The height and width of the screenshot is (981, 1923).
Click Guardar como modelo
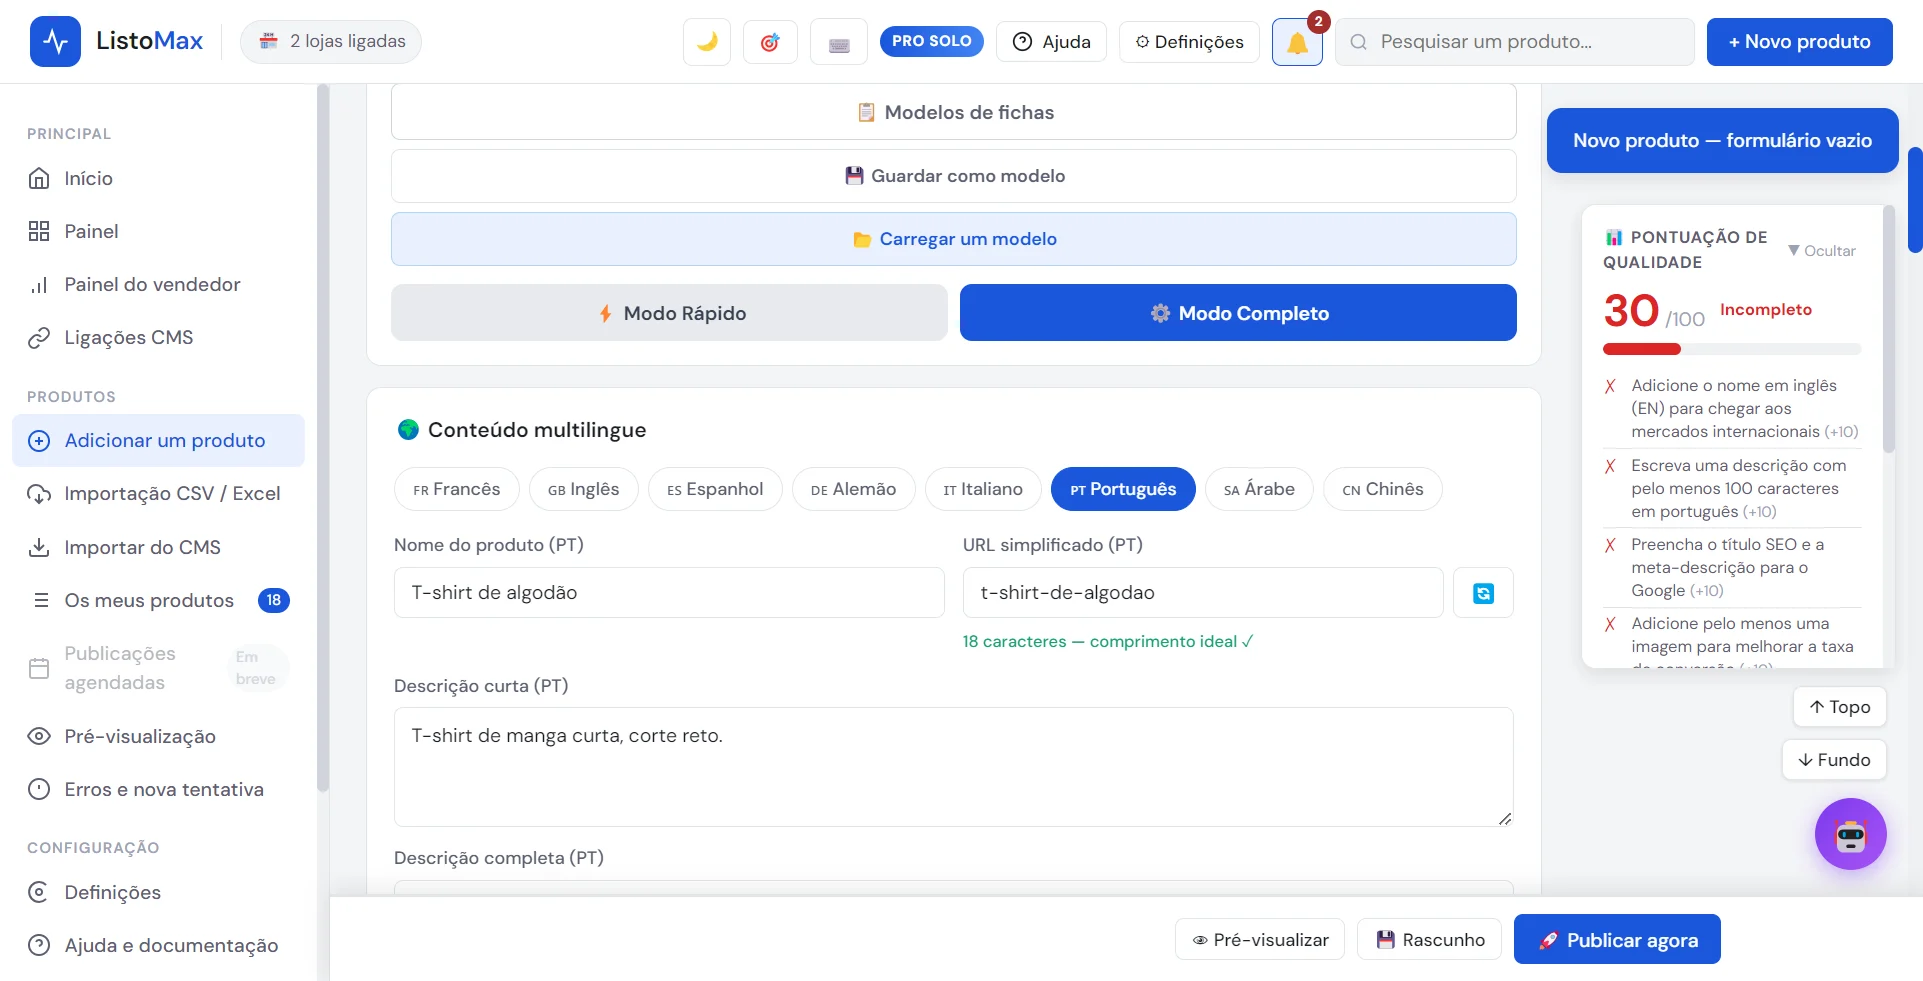coord(954,176)
